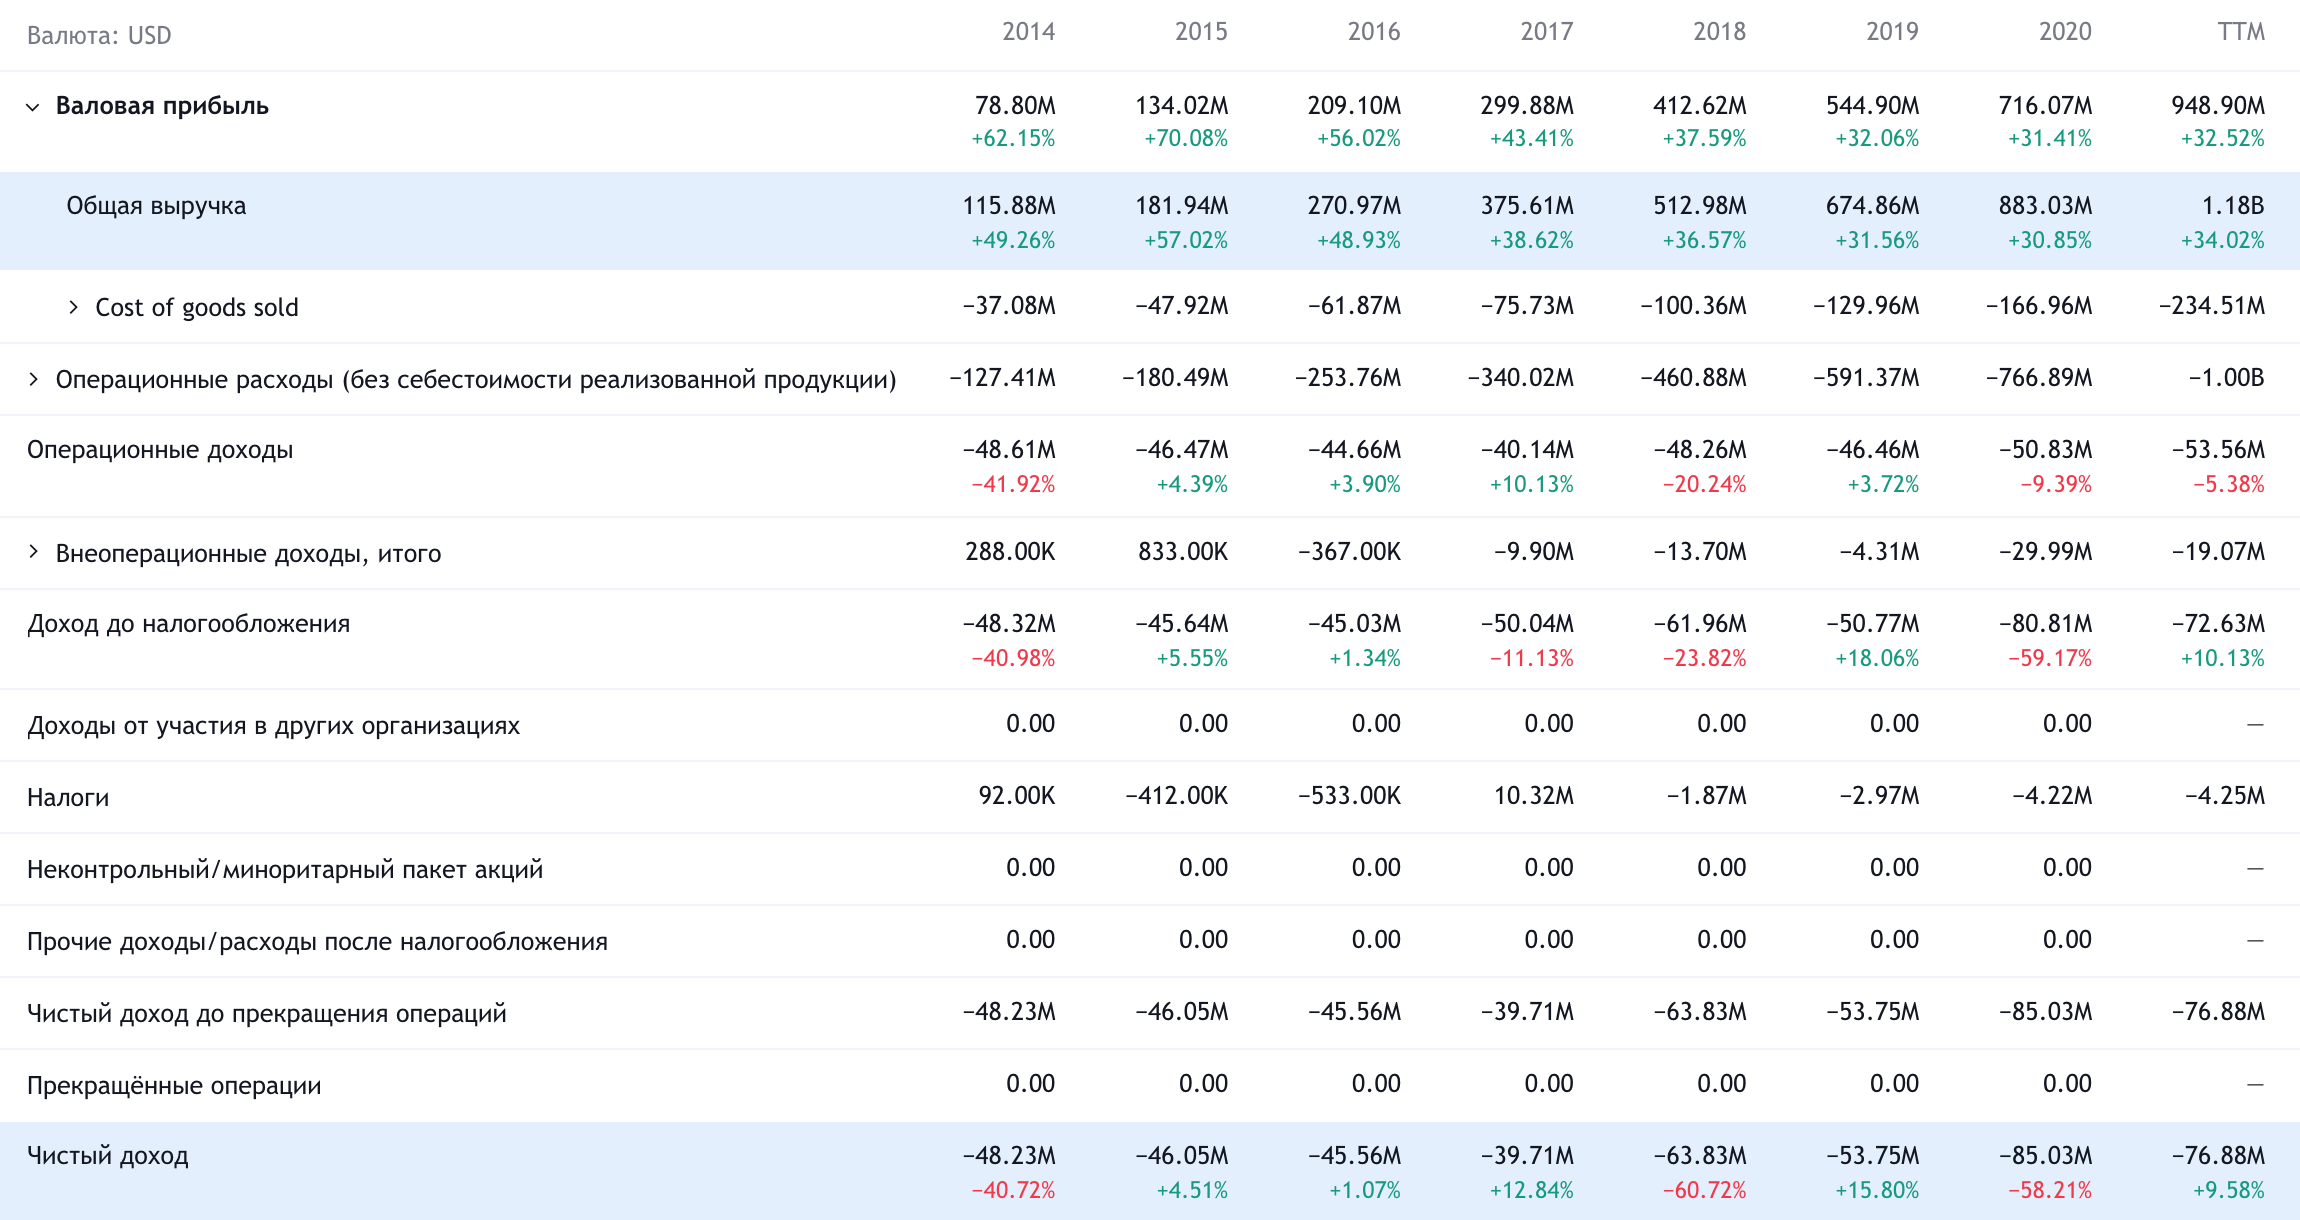Click taxes value −412.00K
The width and height of the screenshot is (2300, 1220).
pos(1176,796)
